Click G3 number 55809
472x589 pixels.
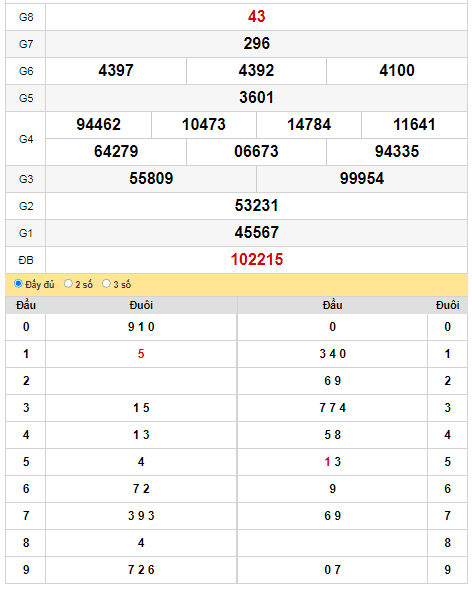click(151, 179)
